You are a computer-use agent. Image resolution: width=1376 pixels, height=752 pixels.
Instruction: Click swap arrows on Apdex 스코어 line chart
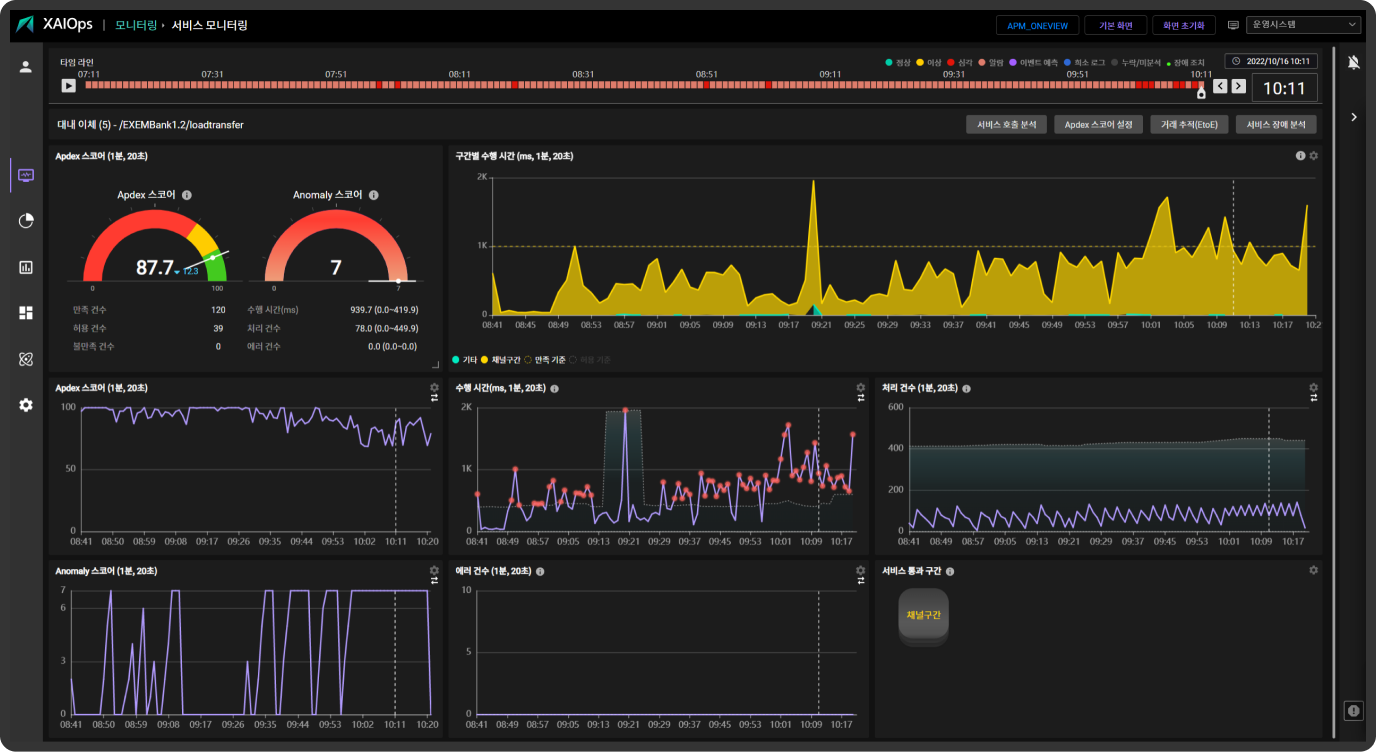pyautogui.click(x=434, y=398)
